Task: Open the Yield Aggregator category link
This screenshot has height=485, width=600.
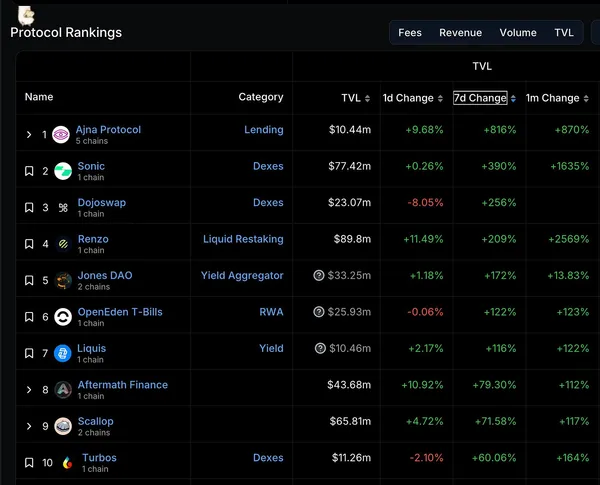Action: point(242,276)
